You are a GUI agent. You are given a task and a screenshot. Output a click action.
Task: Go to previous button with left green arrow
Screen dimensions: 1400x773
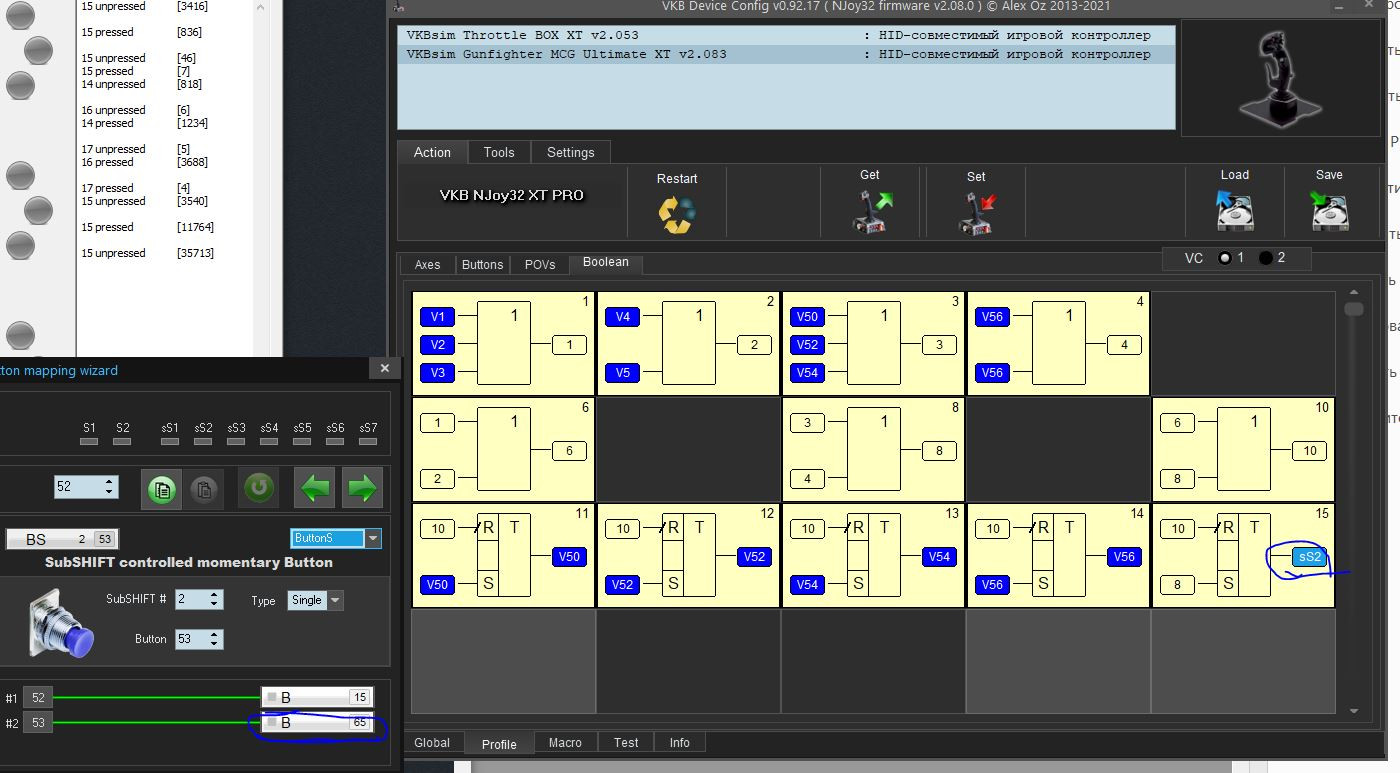click(x=315, y=488)
